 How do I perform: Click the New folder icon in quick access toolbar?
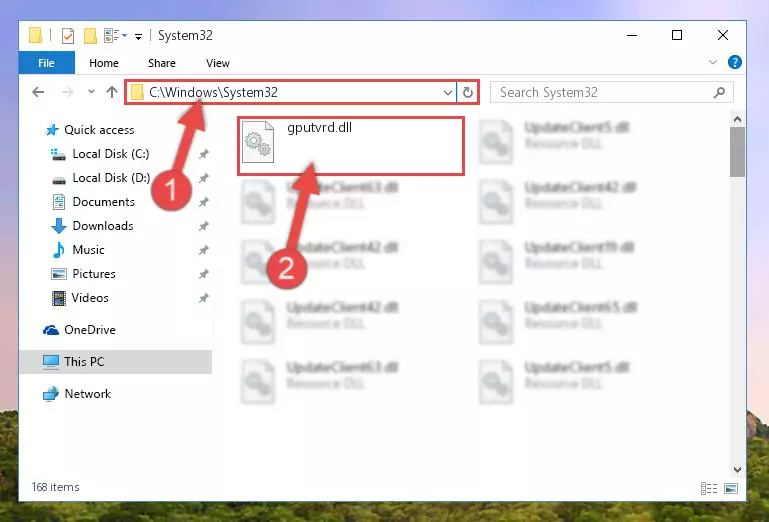point(90,36)
